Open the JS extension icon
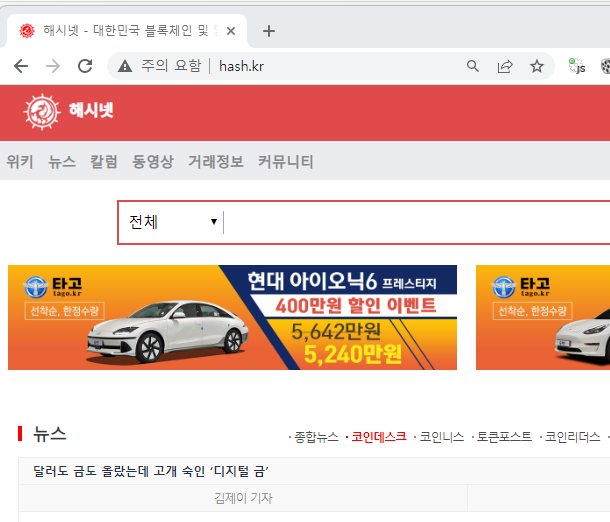 577,66
